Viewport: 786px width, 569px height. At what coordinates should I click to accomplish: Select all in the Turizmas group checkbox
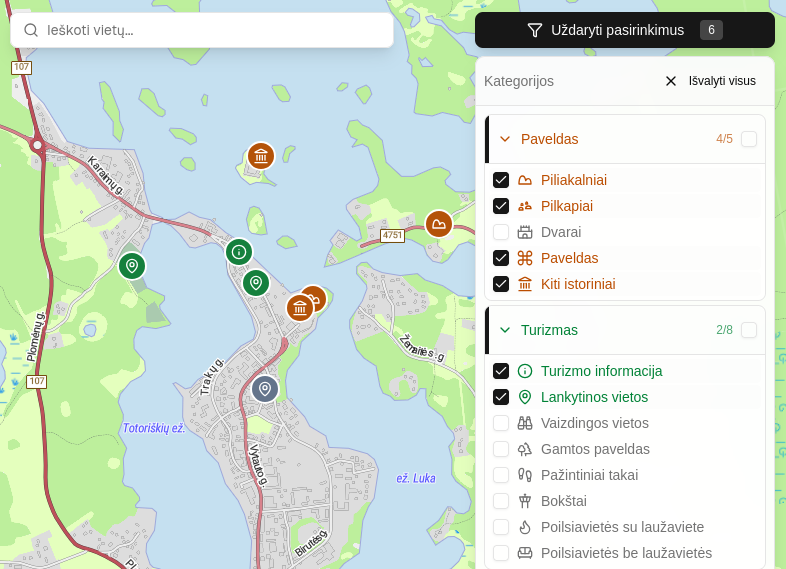[749, 330]
